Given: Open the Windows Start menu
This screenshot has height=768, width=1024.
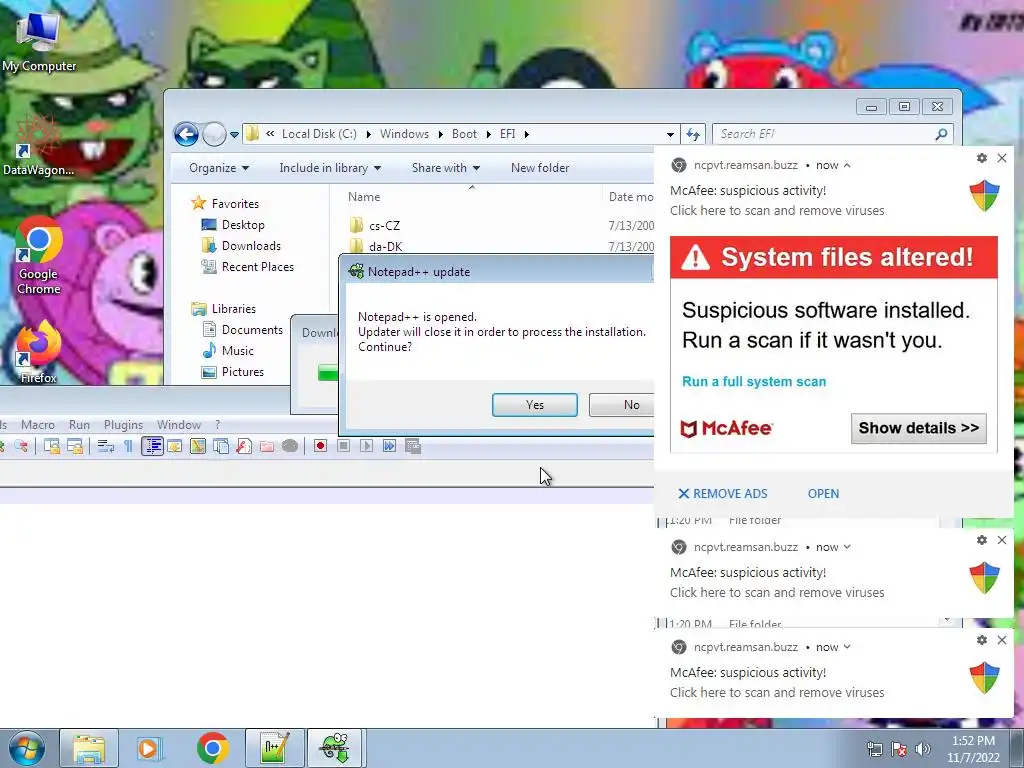Looking at the screenshot, I should coord(27,748).
